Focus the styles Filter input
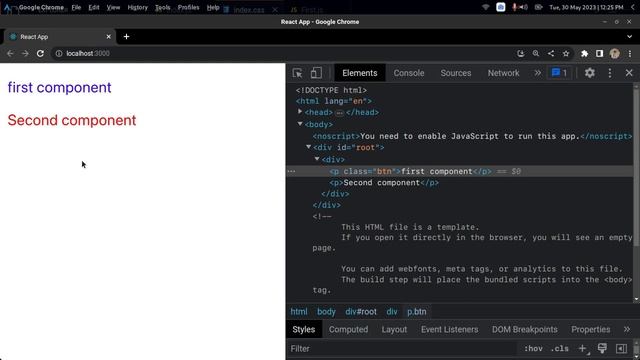Viewport: 640px width, 360px height. pos(402,349)
